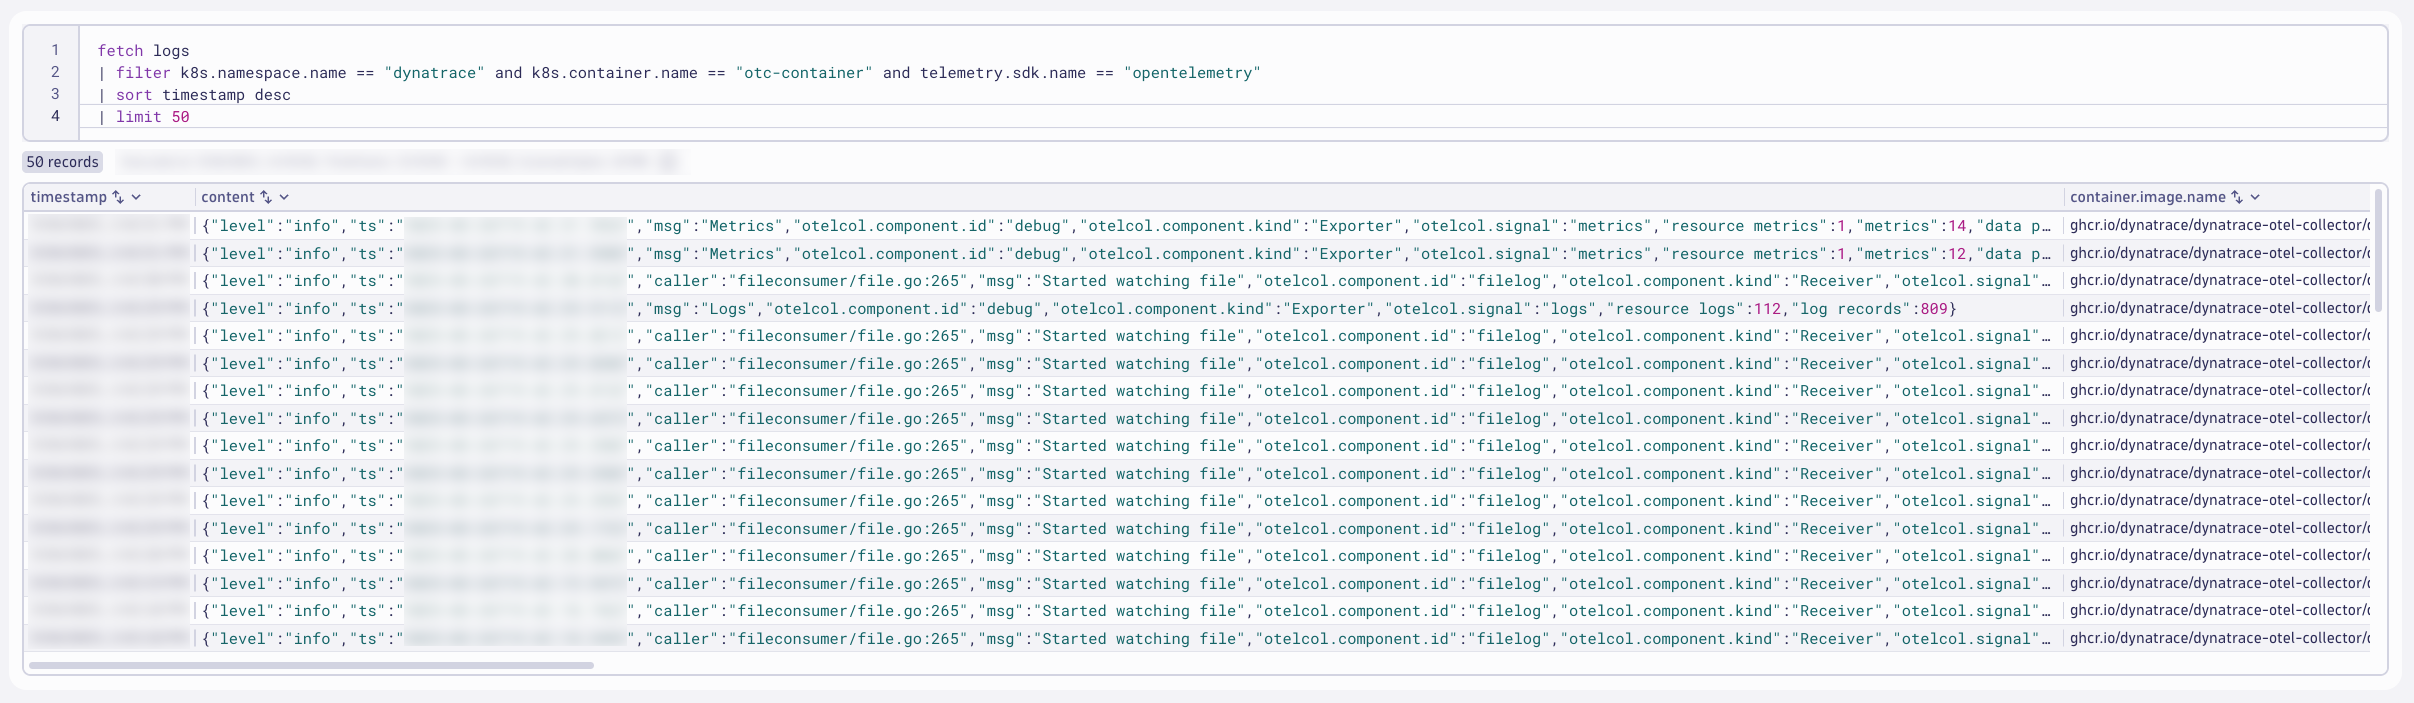Viewport: 2414px width, 703px height.
Task: Open the timestamp column chevron menu
Action: coord(136,197)
